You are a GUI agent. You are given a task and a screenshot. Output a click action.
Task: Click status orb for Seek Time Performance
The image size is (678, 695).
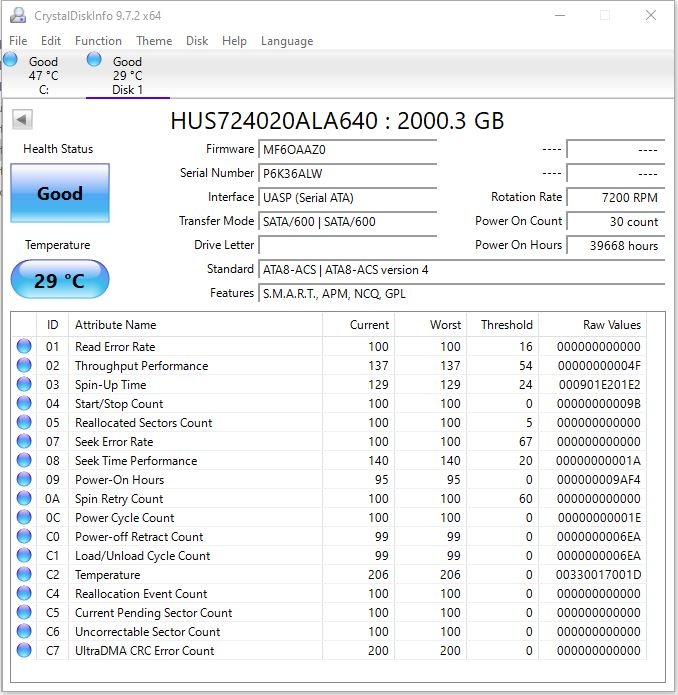(24, 461)
